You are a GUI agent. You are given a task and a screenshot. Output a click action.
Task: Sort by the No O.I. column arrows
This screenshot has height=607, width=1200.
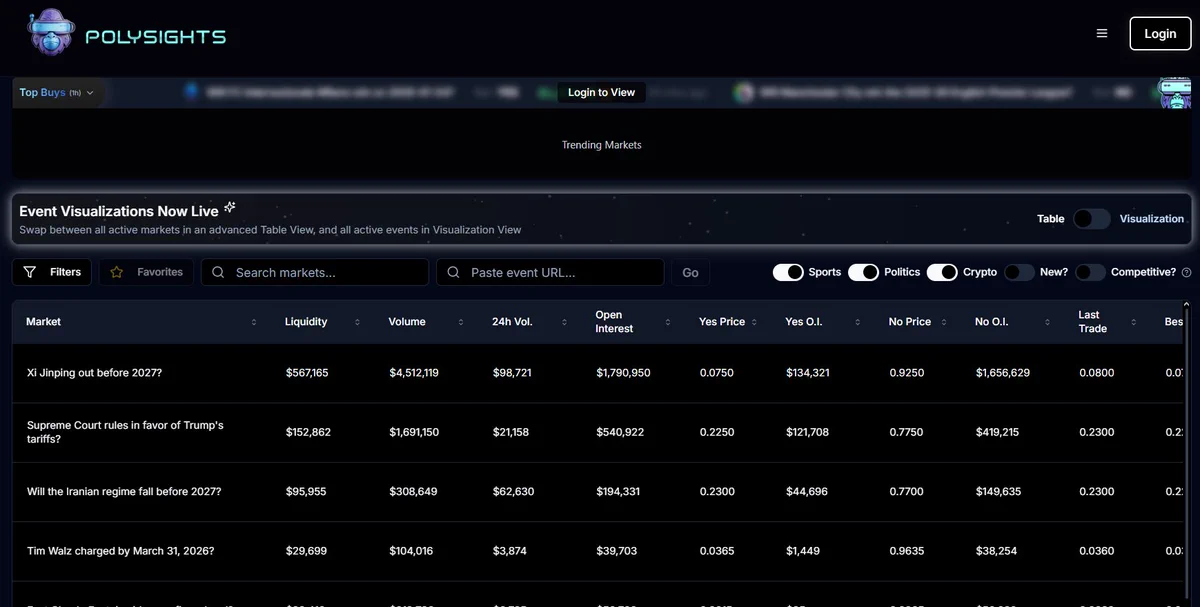[1048, 322]
